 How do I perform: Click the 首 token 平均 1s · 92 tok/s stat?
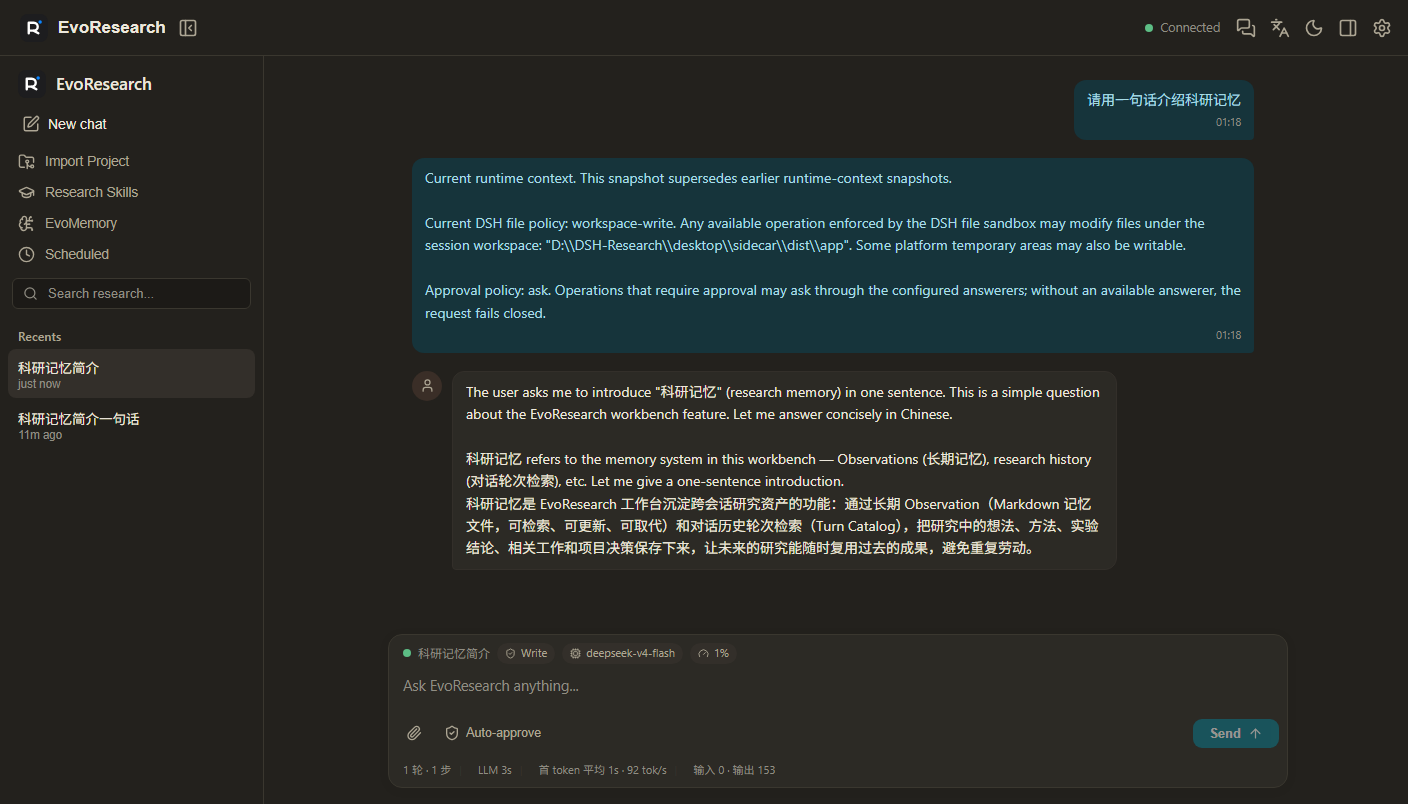[602, 770]
